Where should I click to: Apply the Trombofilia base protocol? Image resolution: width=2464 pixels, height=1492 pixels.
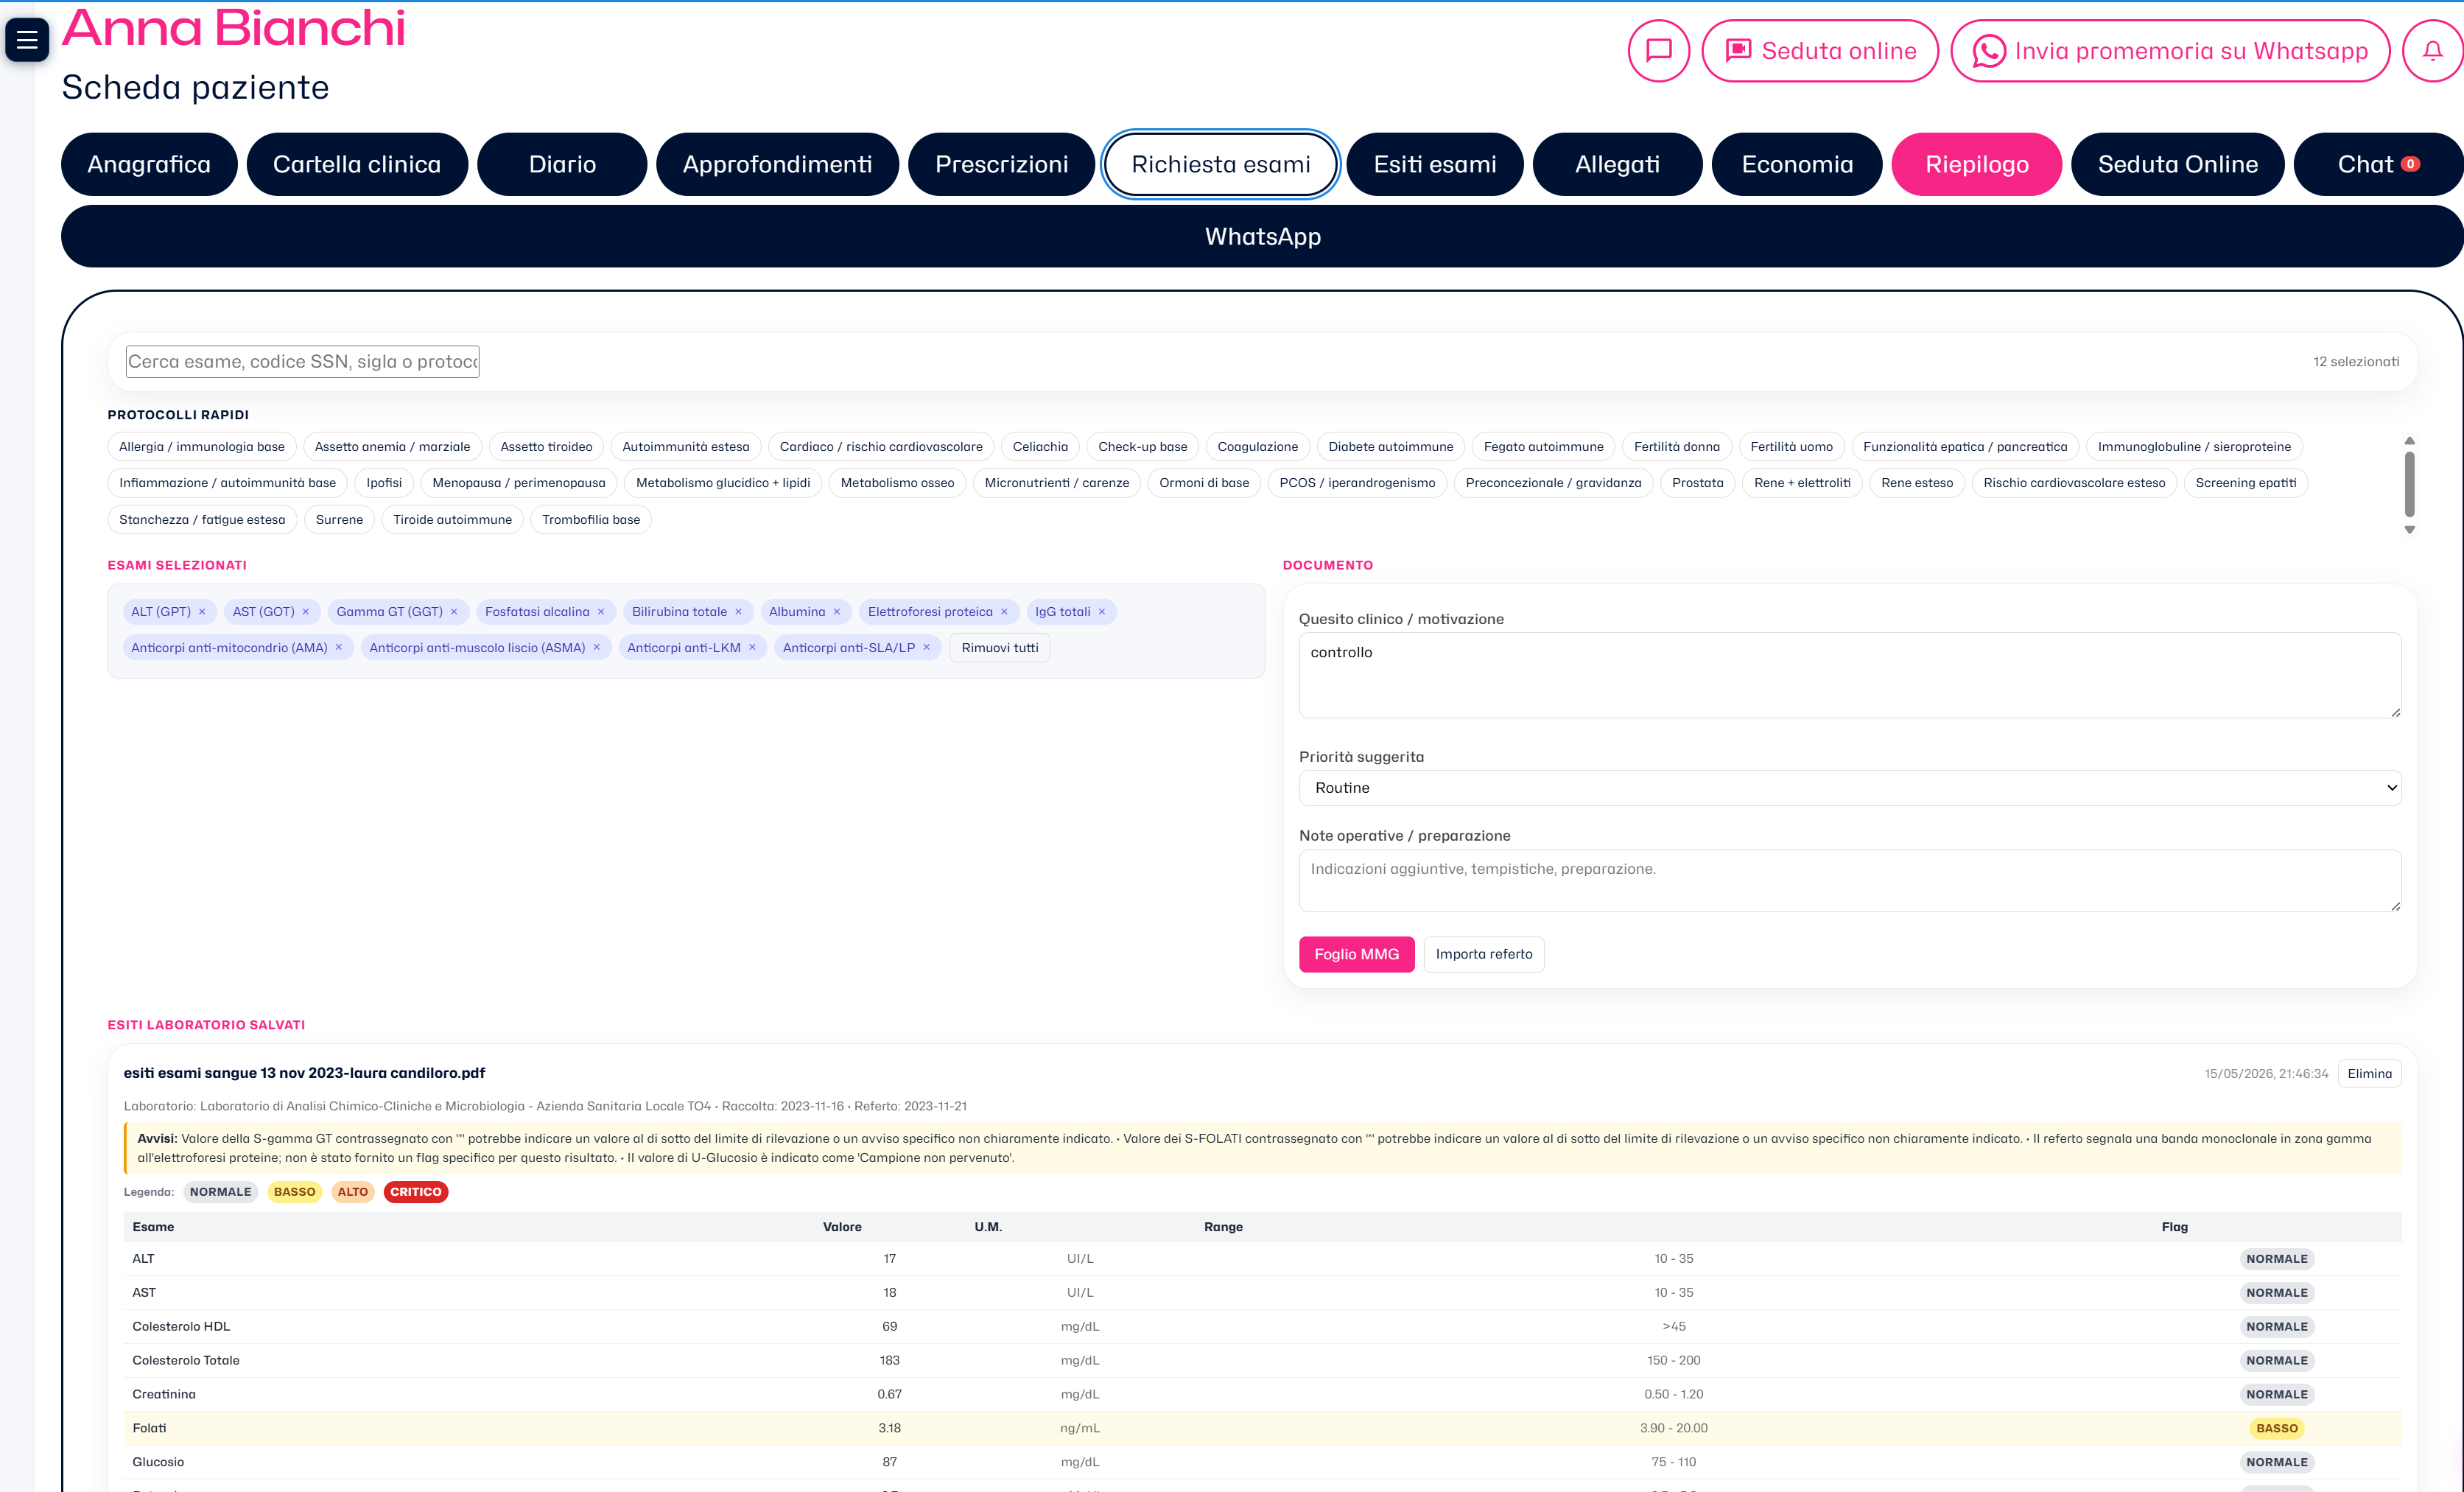click(591, 520)
